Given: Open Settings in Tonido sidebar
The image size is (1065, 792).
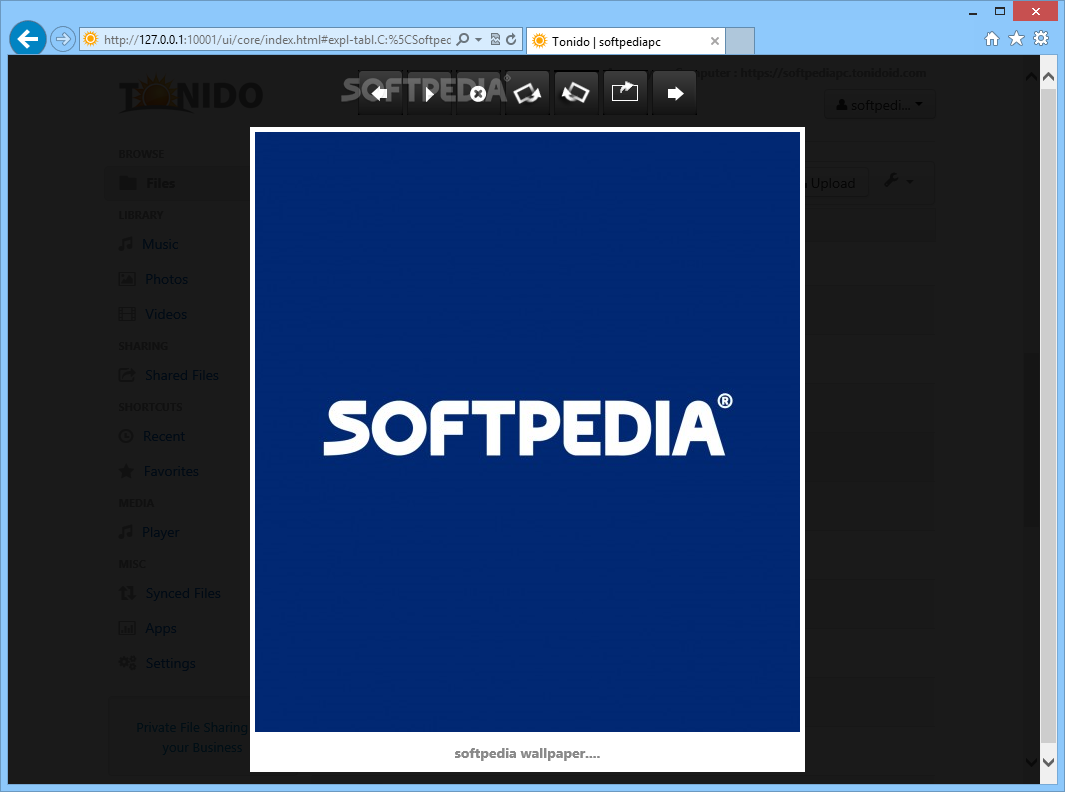Looking at the screenshot, I should [x=157, y=663].
